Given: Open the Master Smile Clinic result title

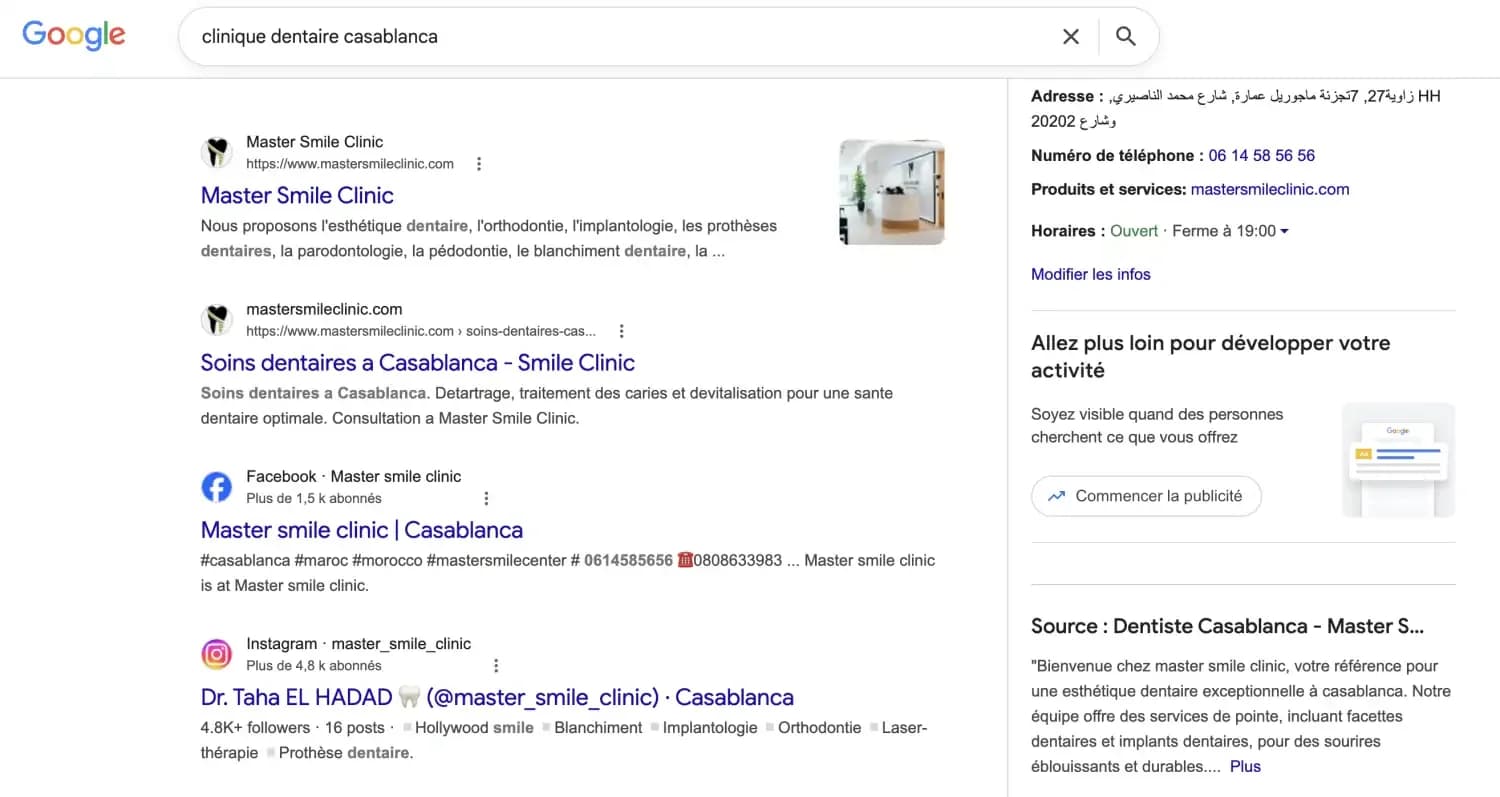Looking at the screenshot, I should (x=297, y=195).
